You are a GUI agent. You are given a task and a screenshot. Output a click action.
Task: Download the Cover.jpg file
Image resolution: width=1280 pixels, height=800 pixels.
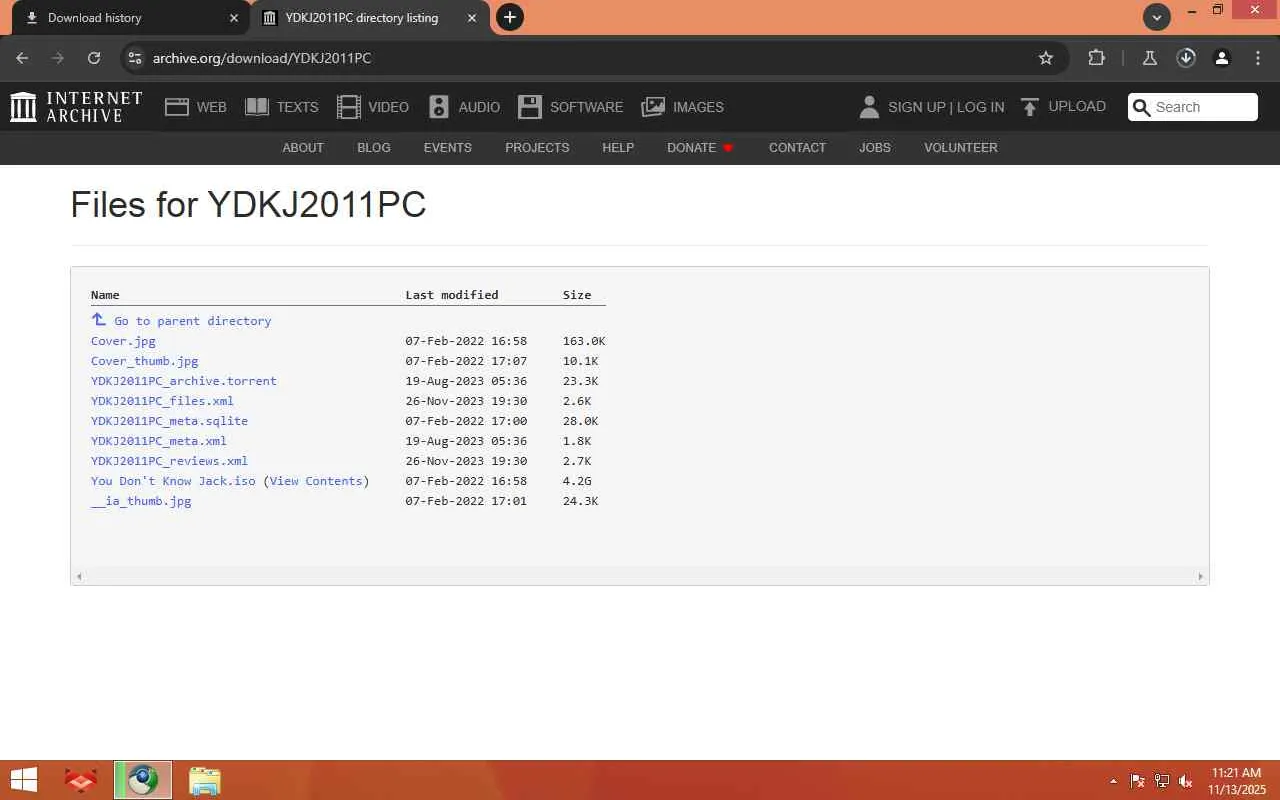pos(123,341)
